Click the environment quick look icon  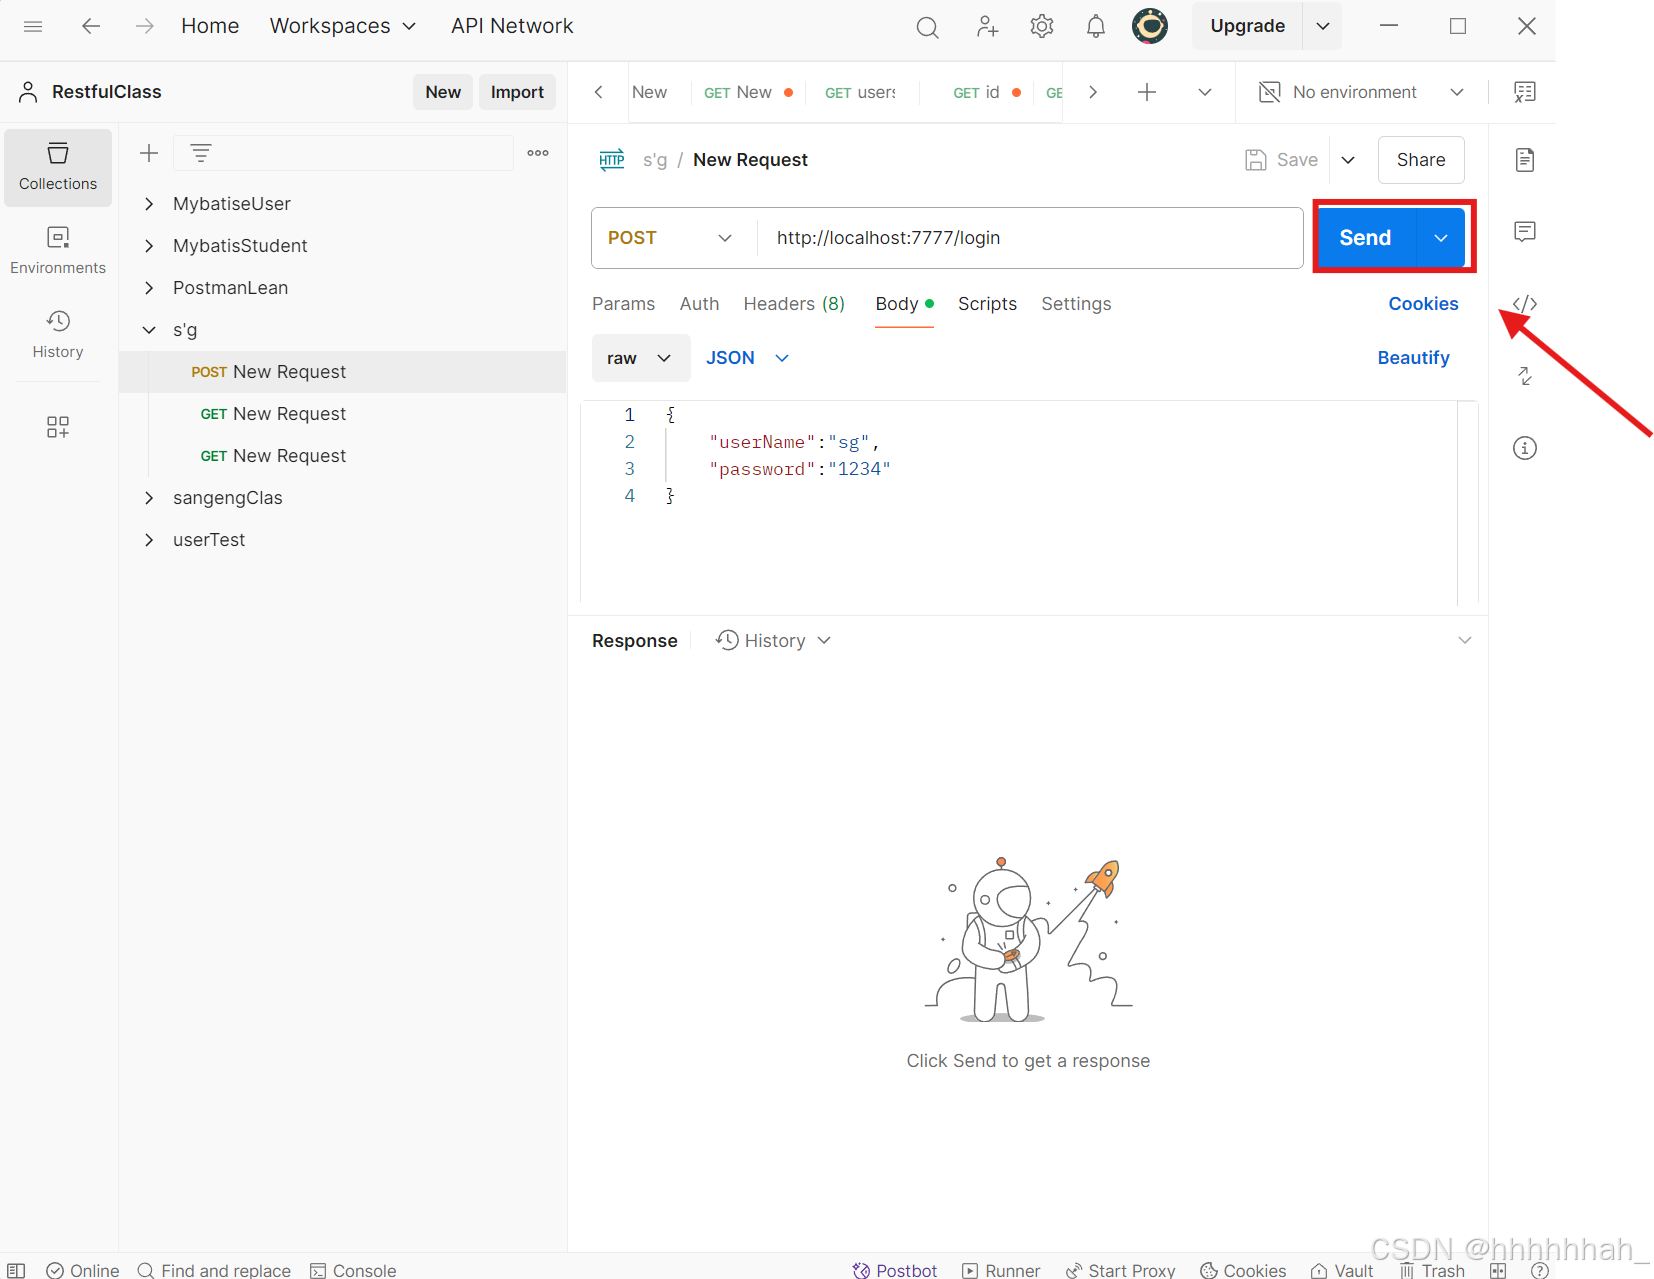(x=1525, y=92)
